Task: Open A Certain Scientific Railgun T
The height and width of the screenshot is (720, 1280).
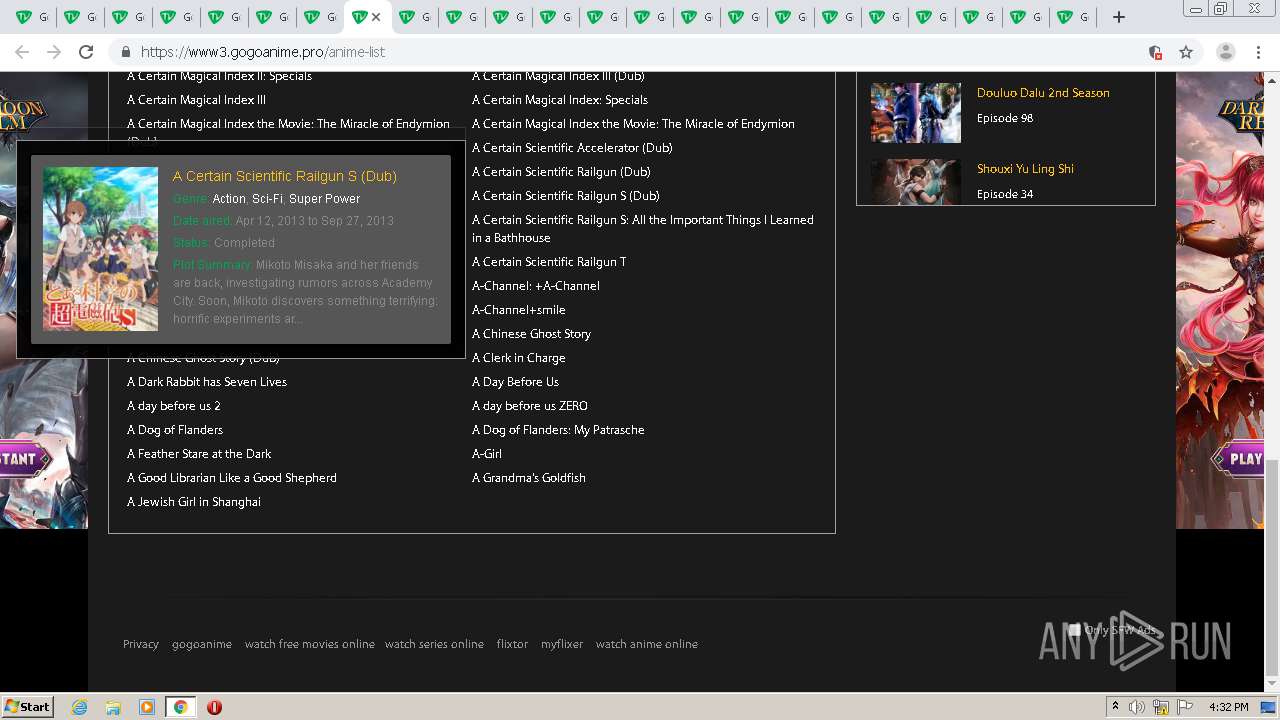Action: 549,262
